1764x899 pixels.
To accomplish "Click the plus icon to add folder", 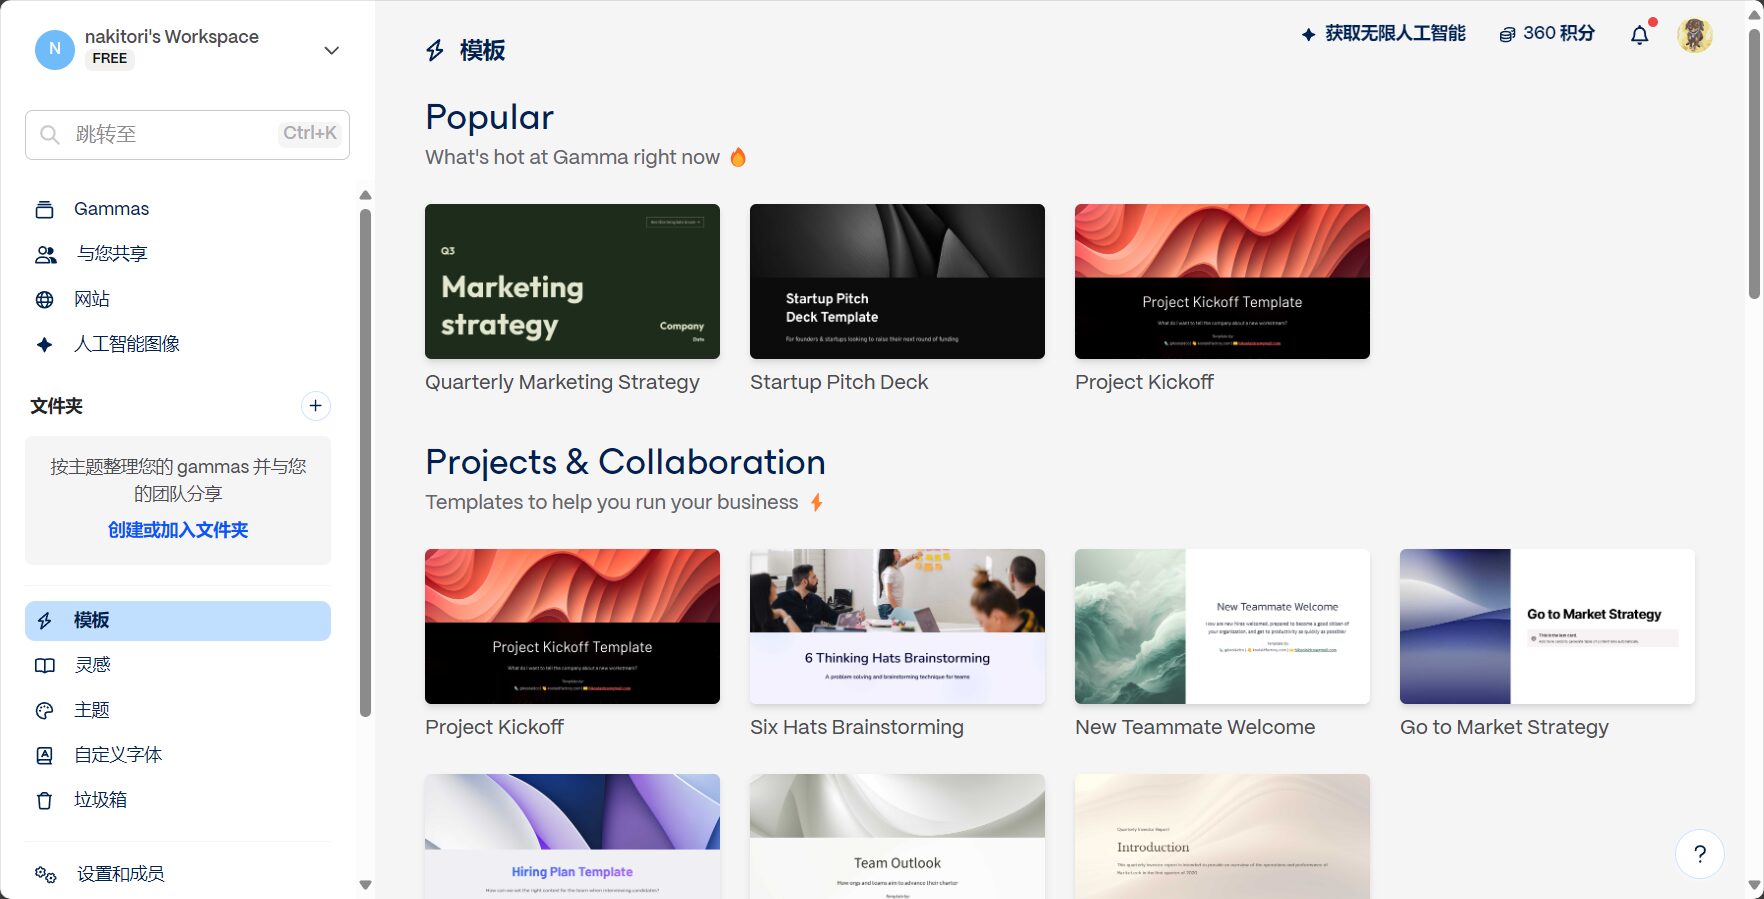I will (315, 406).
